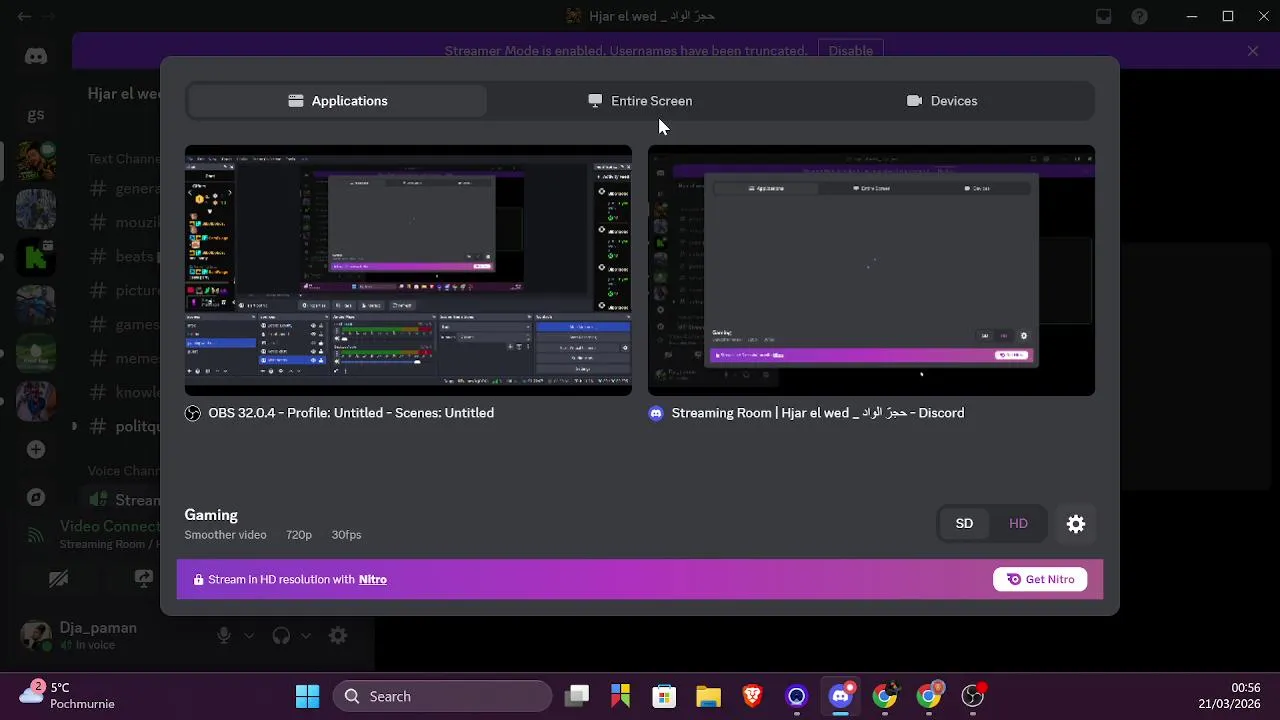
Task: Switch to the Applications tab
Action: pyautogui.click(x=337, y=101)
